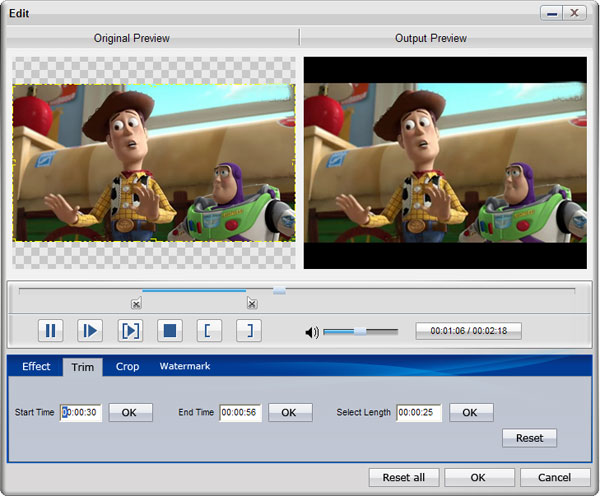Stop the video playback
This screenshot has height=496, width=600.
point(170,331)
